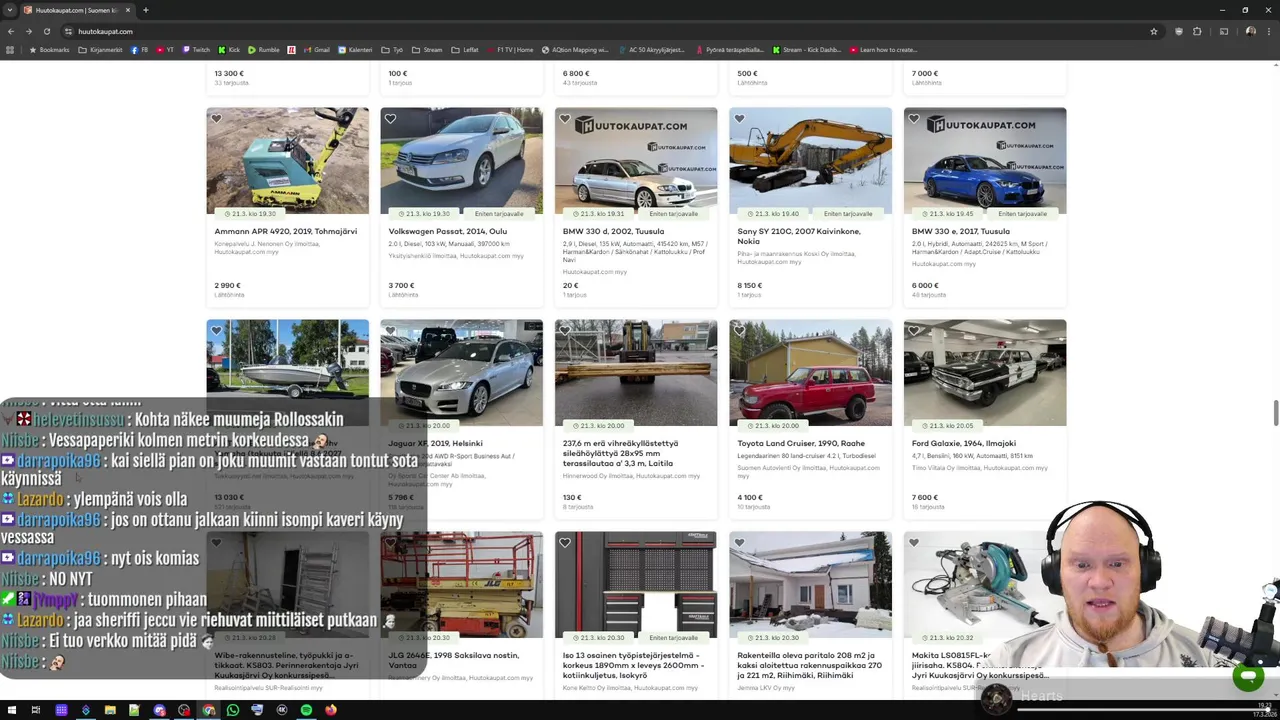Screen dimensions: 1280x720
Task: Open the chat support bubble
Action: click(1247, 677)
